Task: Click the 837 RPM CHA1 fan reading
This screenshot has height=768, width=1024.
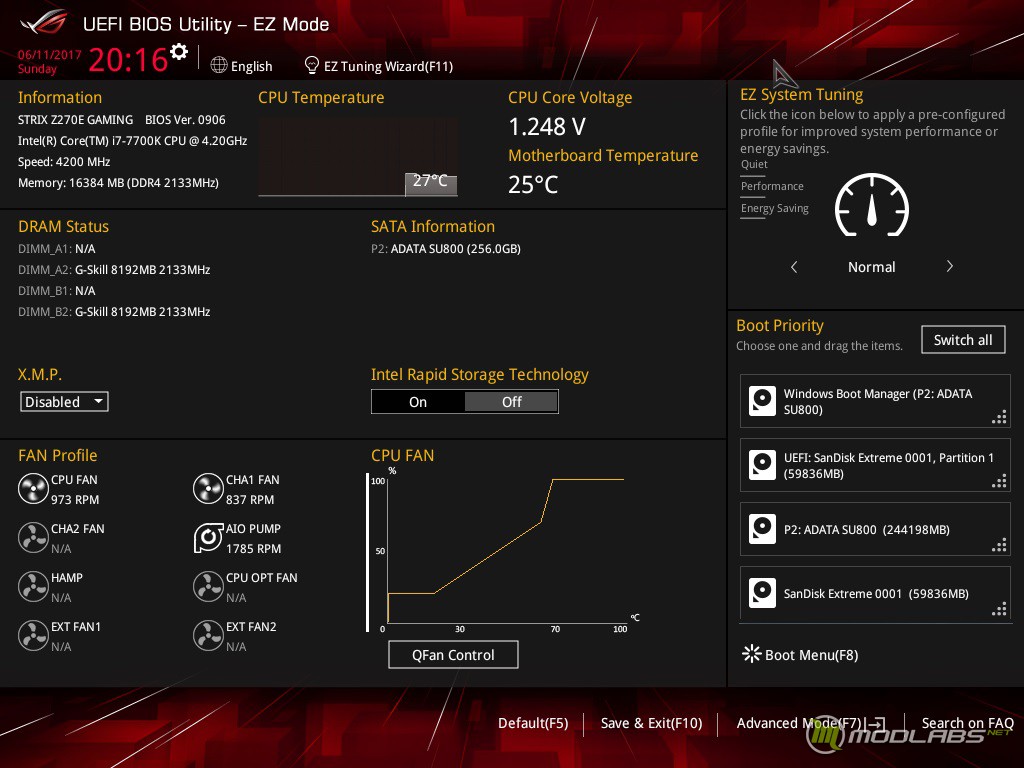Action: [250, 500]
